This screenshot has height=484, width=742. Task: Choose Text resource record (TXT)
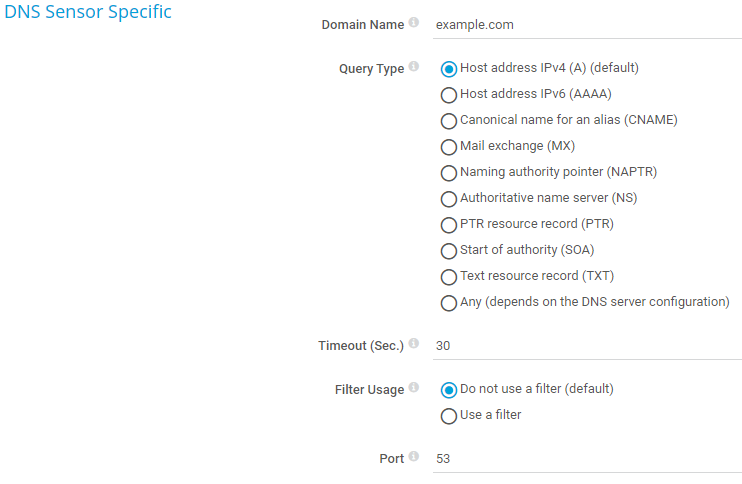click(x=449, y=277)
